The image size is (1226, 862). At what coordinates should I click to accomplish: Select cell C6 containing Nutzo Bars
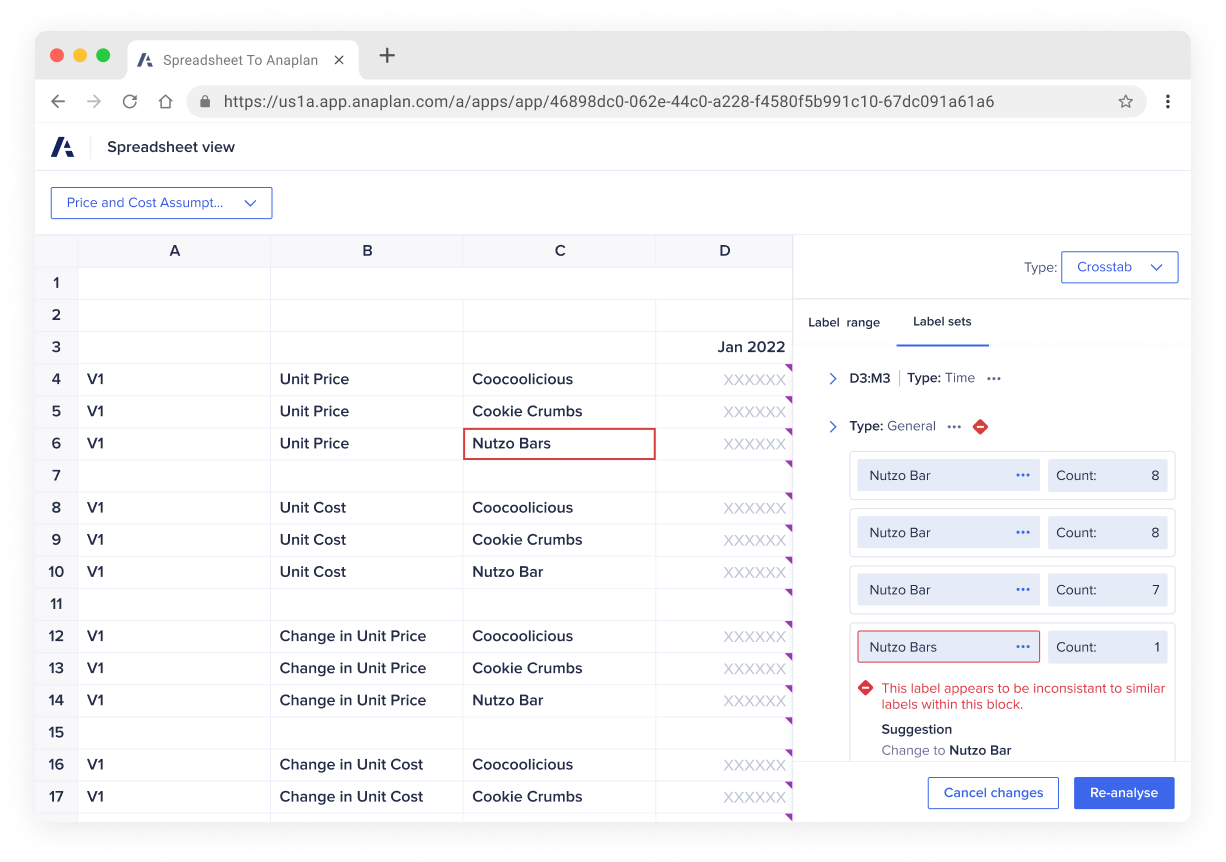point(559,444)
